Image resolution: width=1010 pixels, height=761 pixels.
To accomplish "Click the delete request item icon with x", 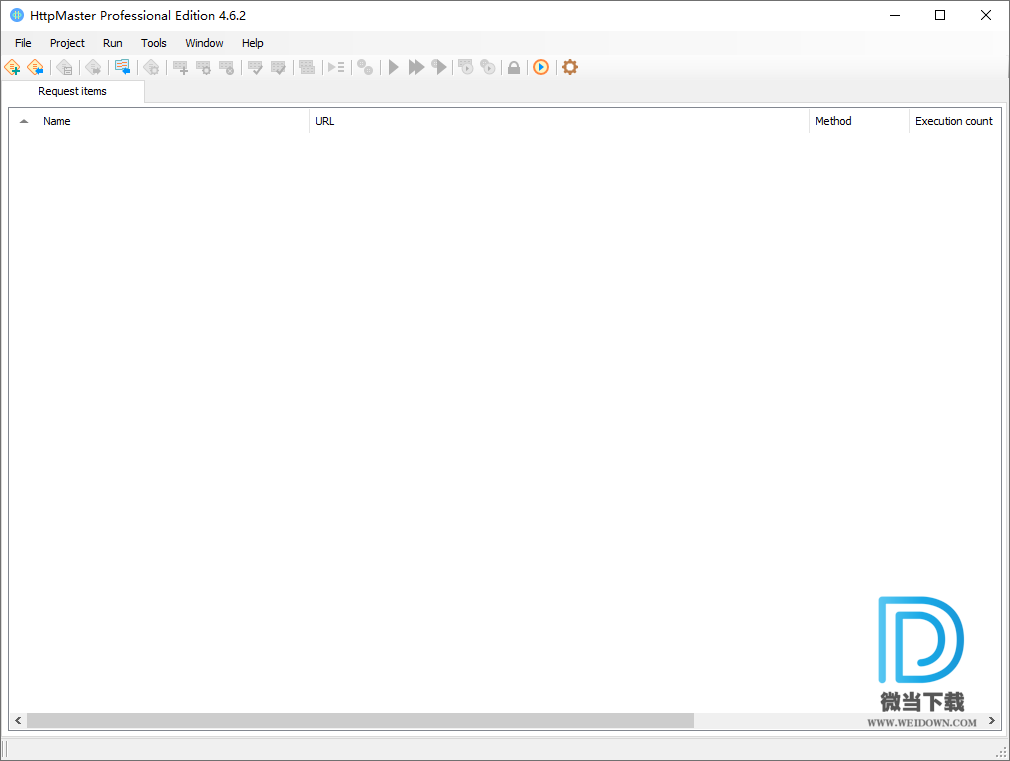I will pos(227,67).
